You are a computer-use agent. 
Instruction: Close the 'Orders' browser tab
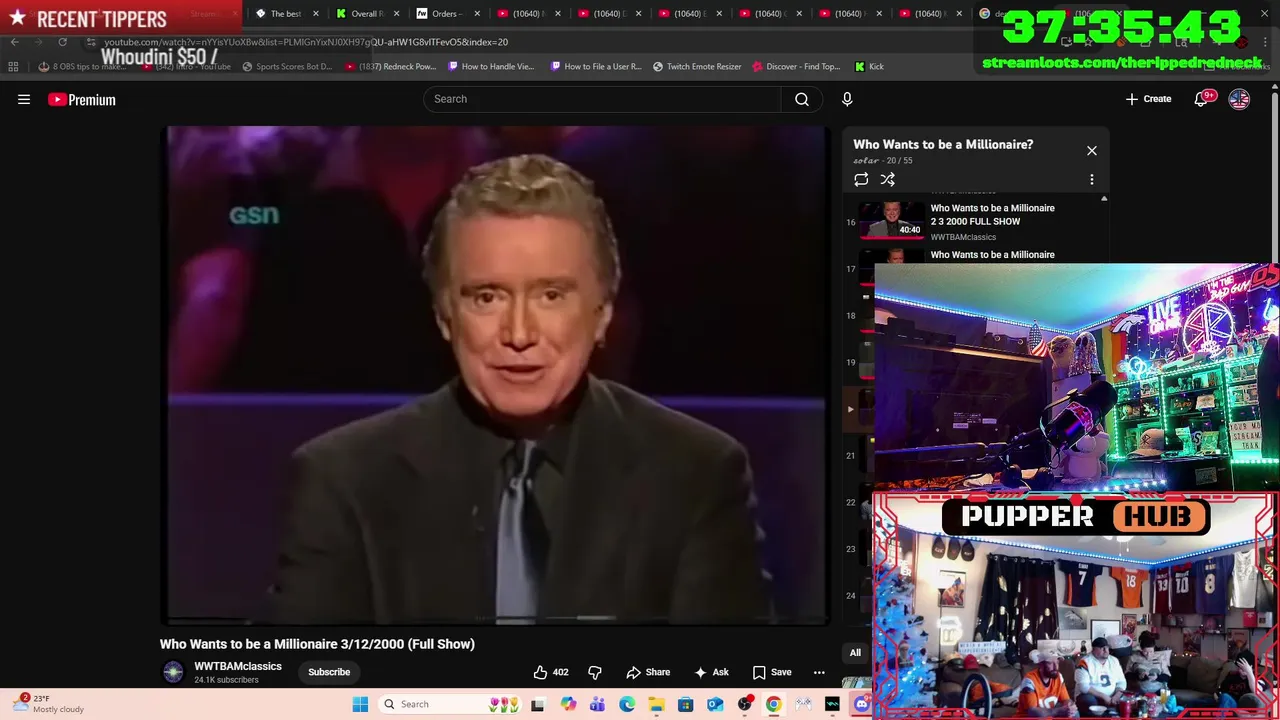[x=476, y=14]
